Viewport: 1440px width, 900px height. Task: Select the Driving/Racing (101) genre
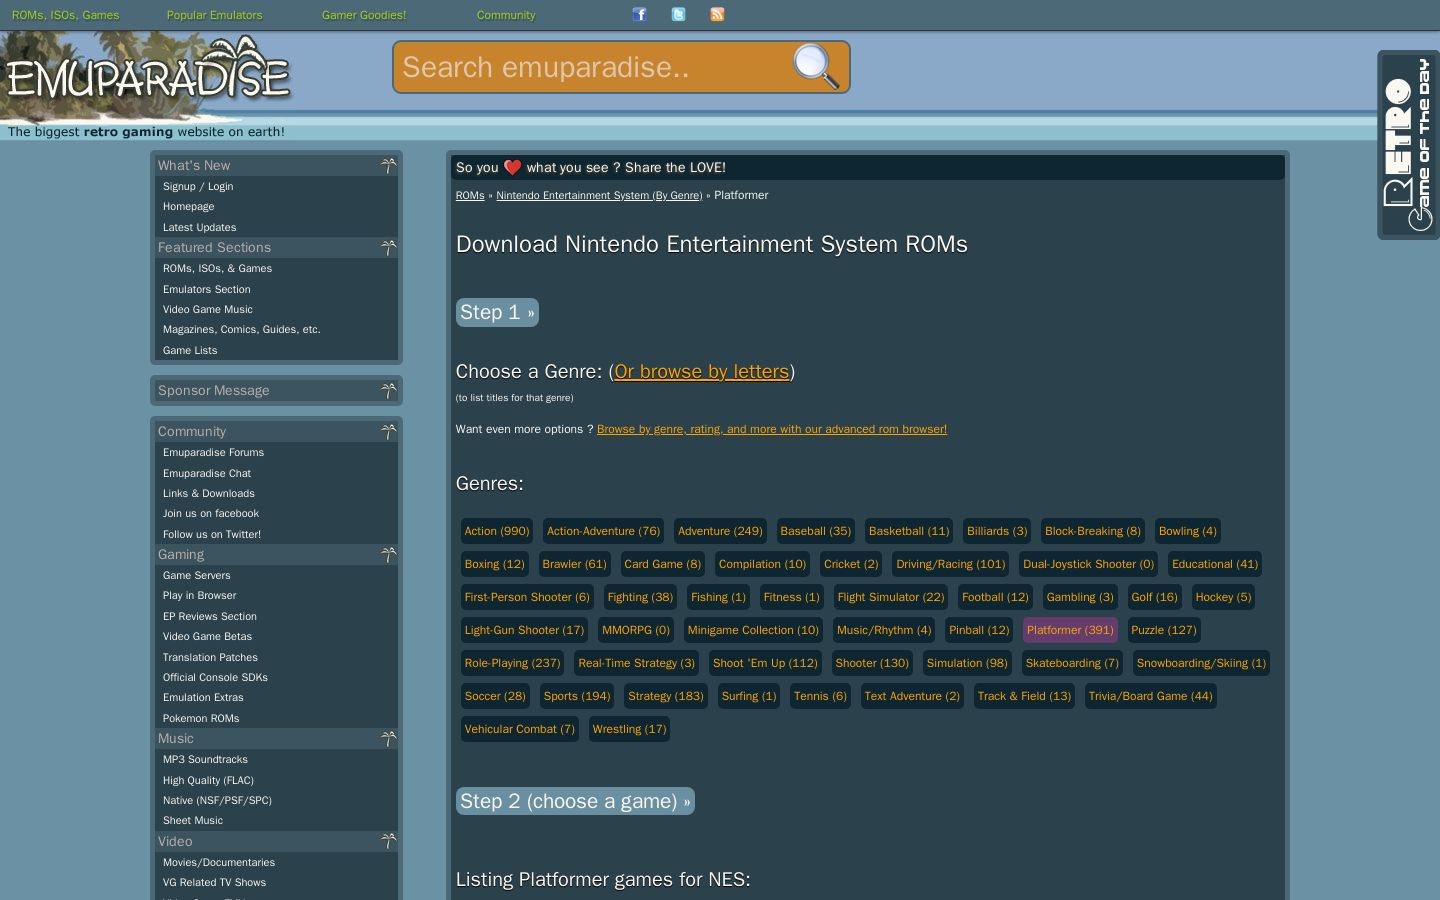[x=951, y=564]
